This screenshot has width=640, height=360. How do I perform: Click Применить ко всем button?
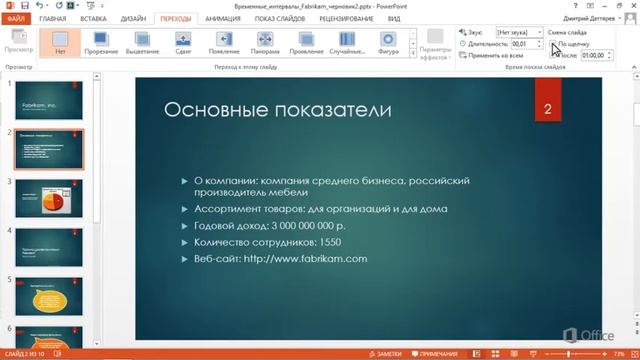491,56
